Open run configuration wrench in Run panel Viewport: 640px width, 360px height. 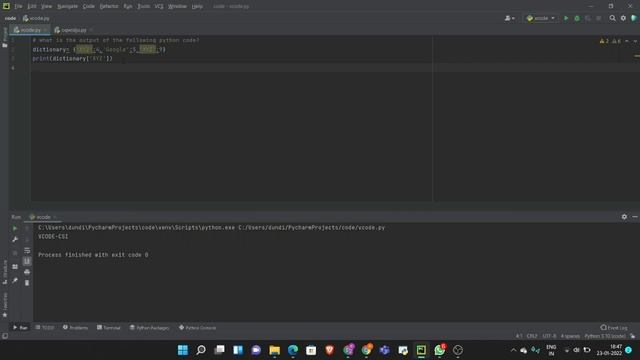[15, 239]
